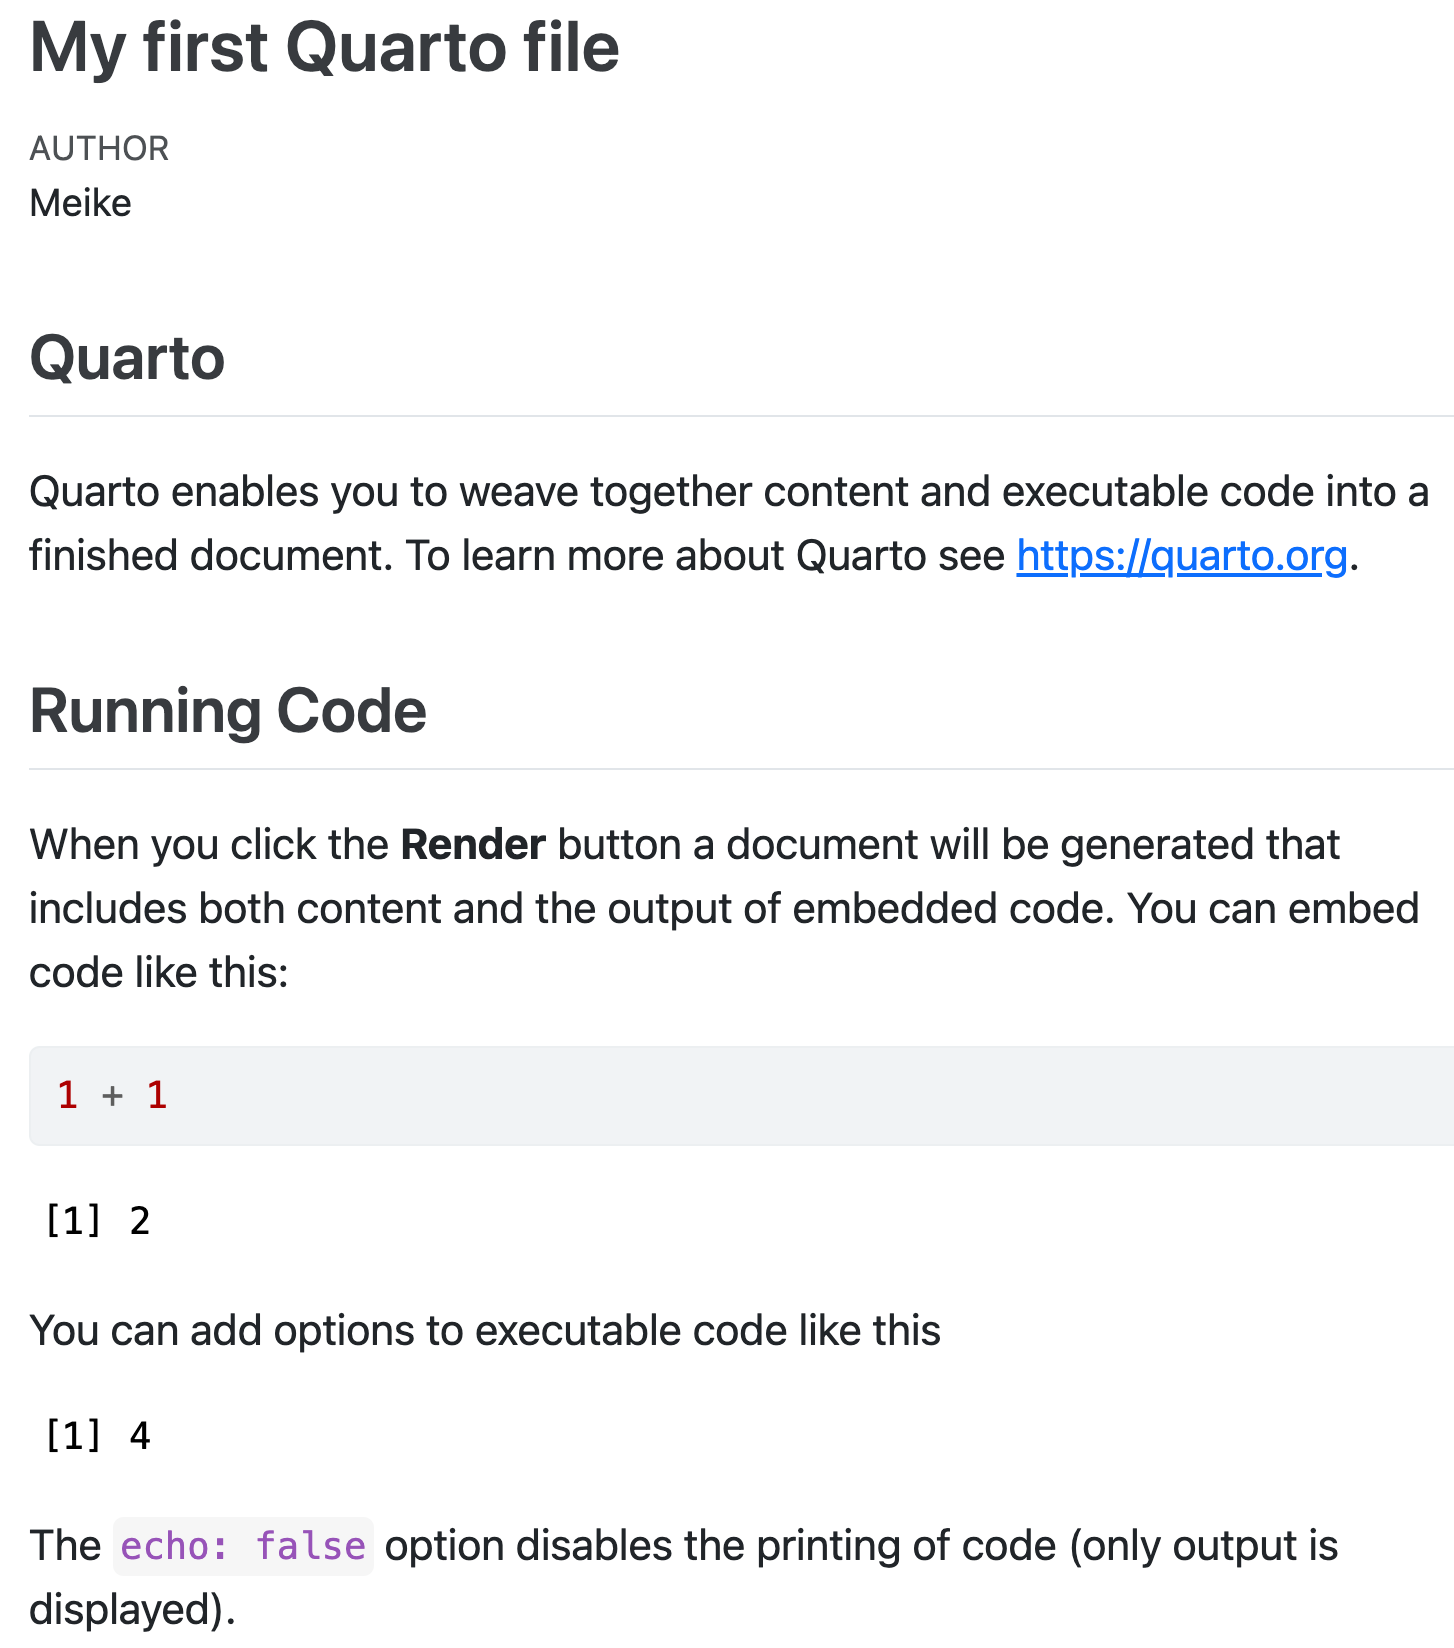
Task: Select the author name Meike
Action: pyautogui.click(x=80, y=203)
